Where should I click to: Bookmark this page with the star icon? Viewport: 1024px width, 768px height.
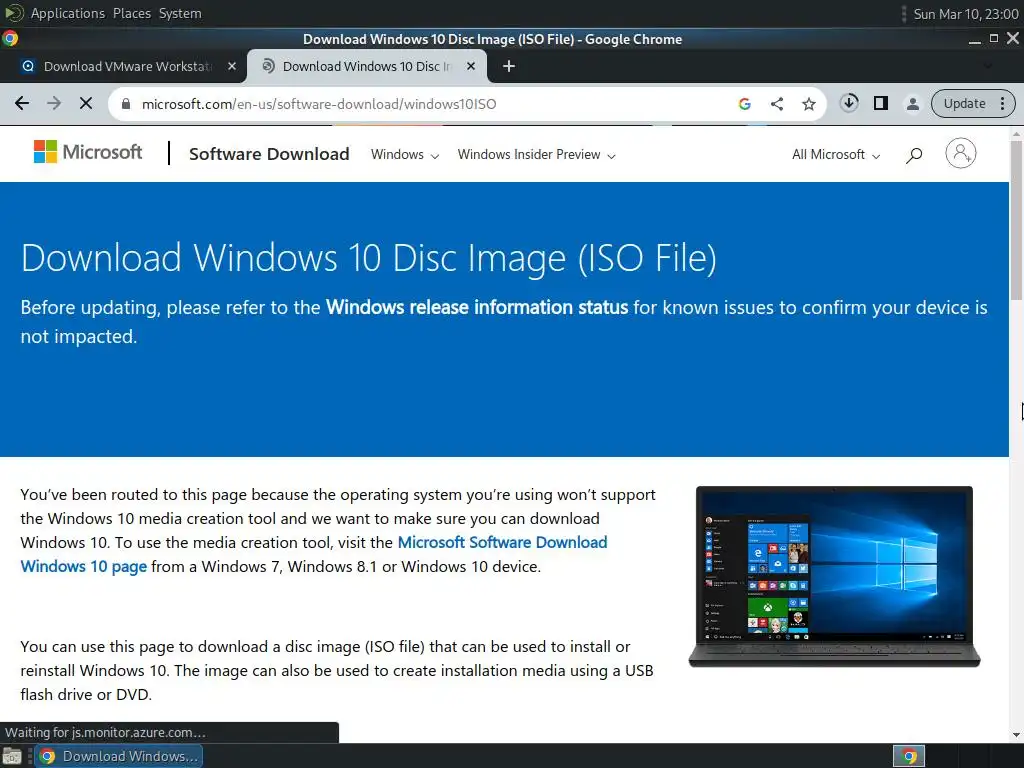[808, 104]
